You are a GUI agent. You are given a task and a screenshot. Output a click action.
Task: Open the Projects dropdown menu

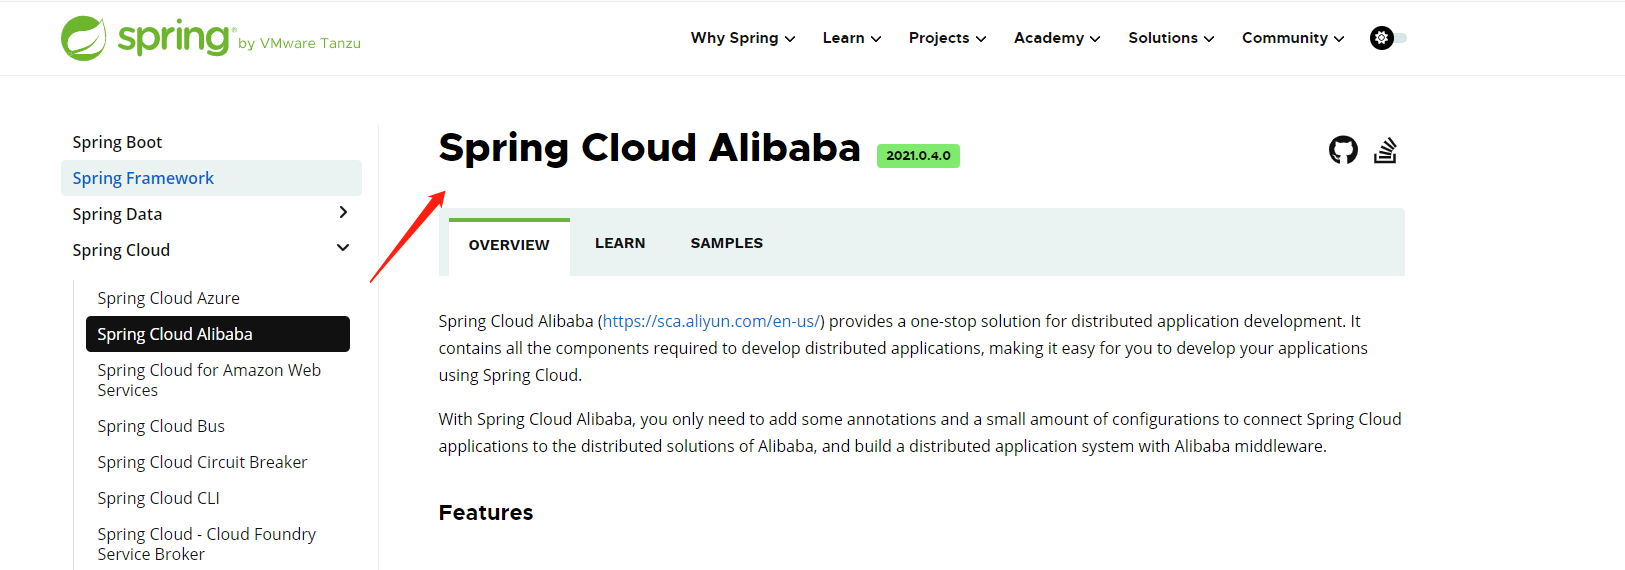pyautogui.click(x=947, y=38)
